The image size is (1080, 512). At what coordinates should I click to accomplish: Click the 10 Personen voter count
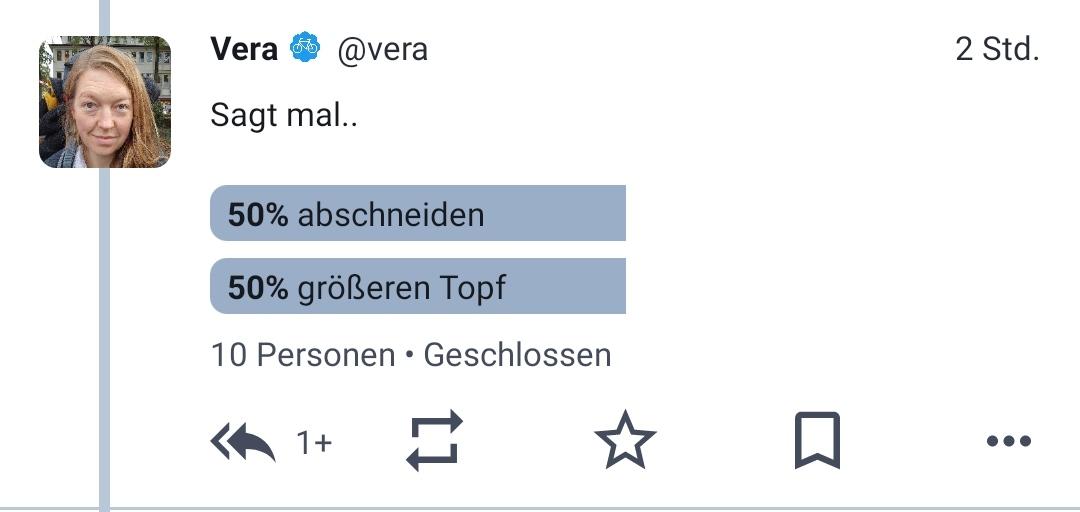303,356
